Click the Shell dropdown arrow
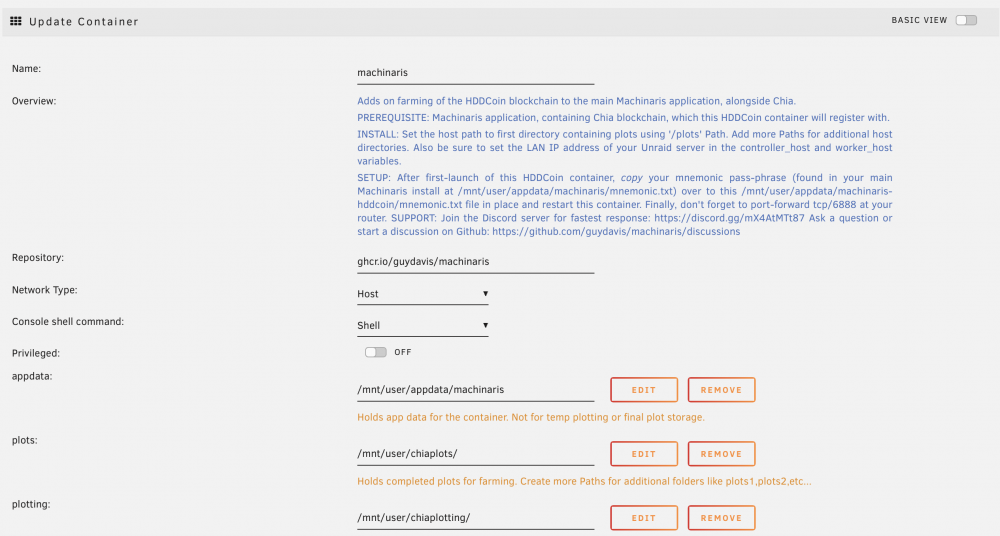The image size is (1000, 536). coord(485,325)
